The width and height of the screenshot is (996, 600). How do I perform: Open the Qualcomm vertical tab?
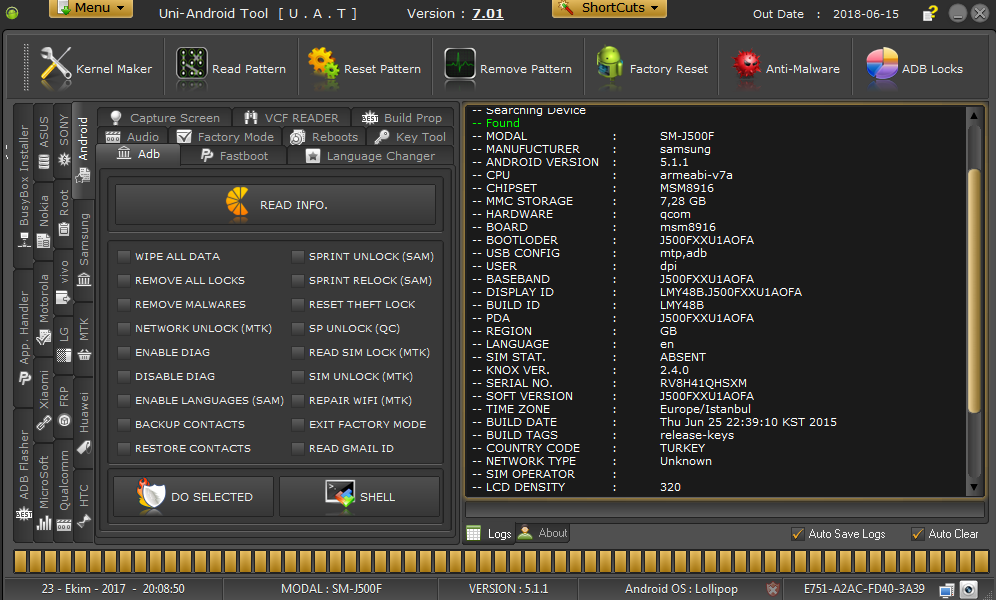pos(64,490)
